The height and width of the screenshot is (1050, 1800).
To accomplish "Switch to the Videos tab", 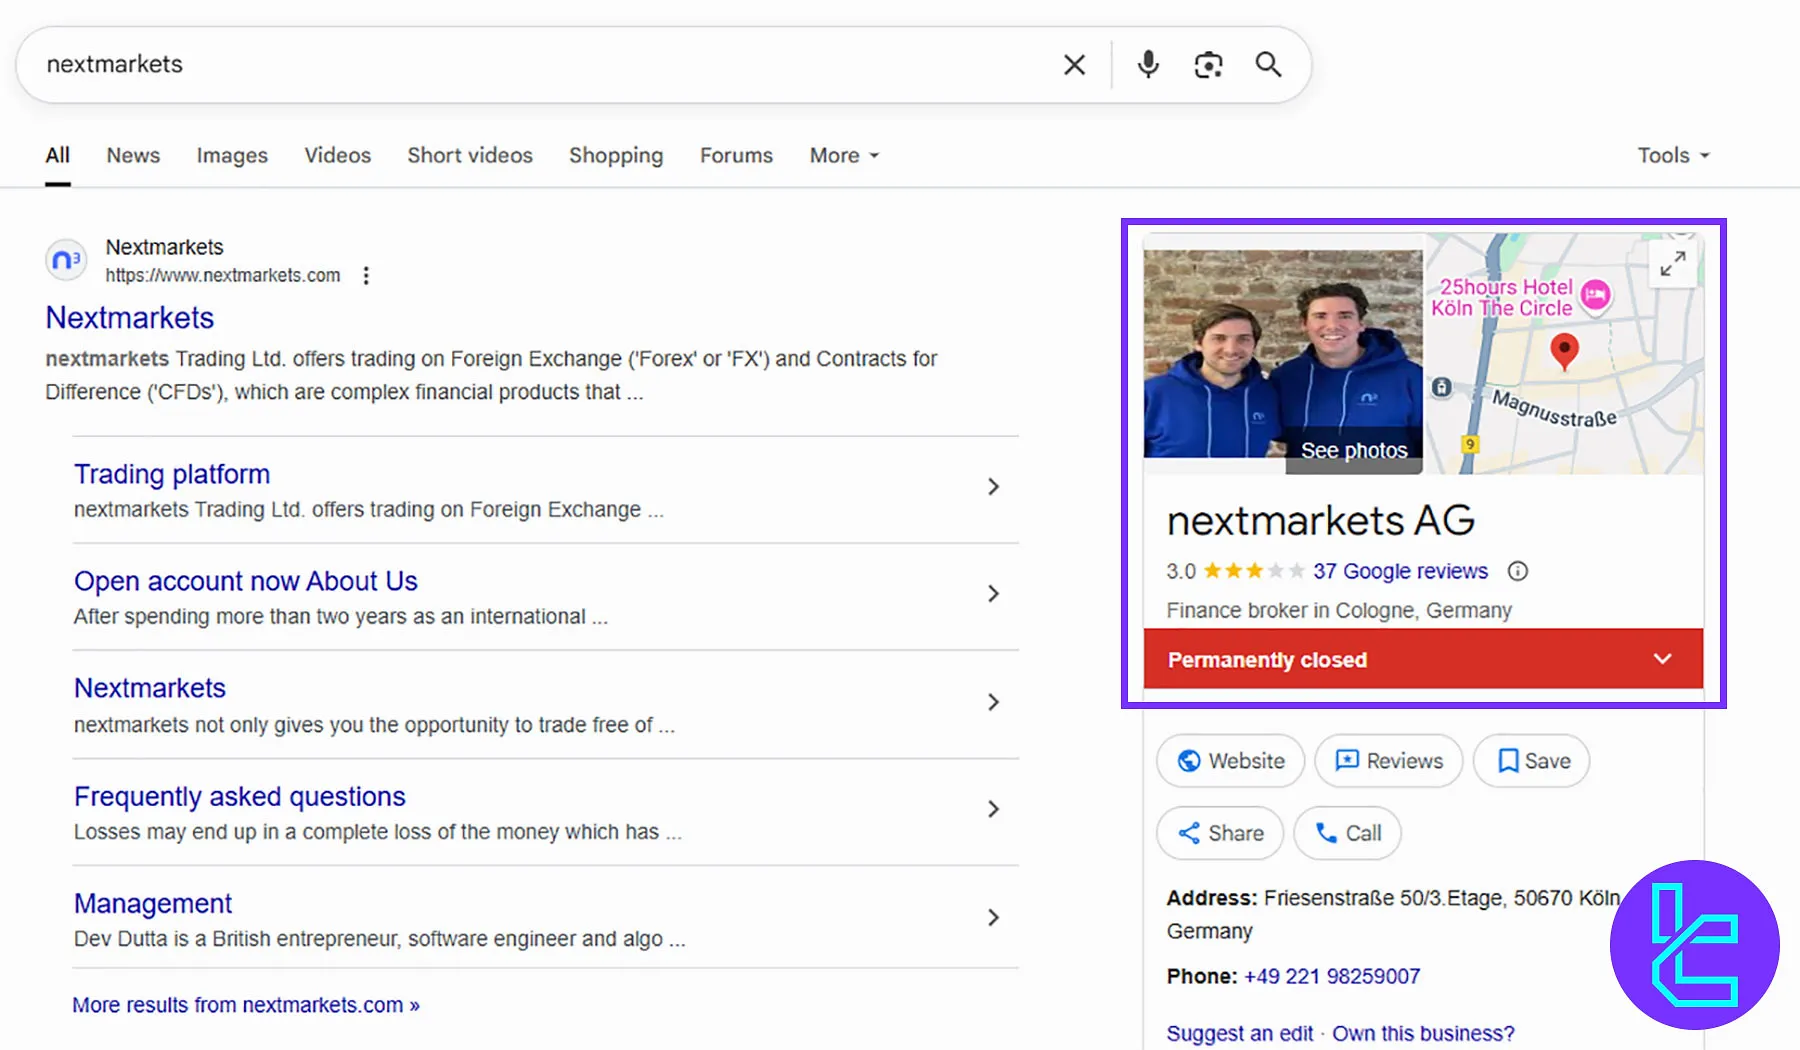I will point(337,156).
